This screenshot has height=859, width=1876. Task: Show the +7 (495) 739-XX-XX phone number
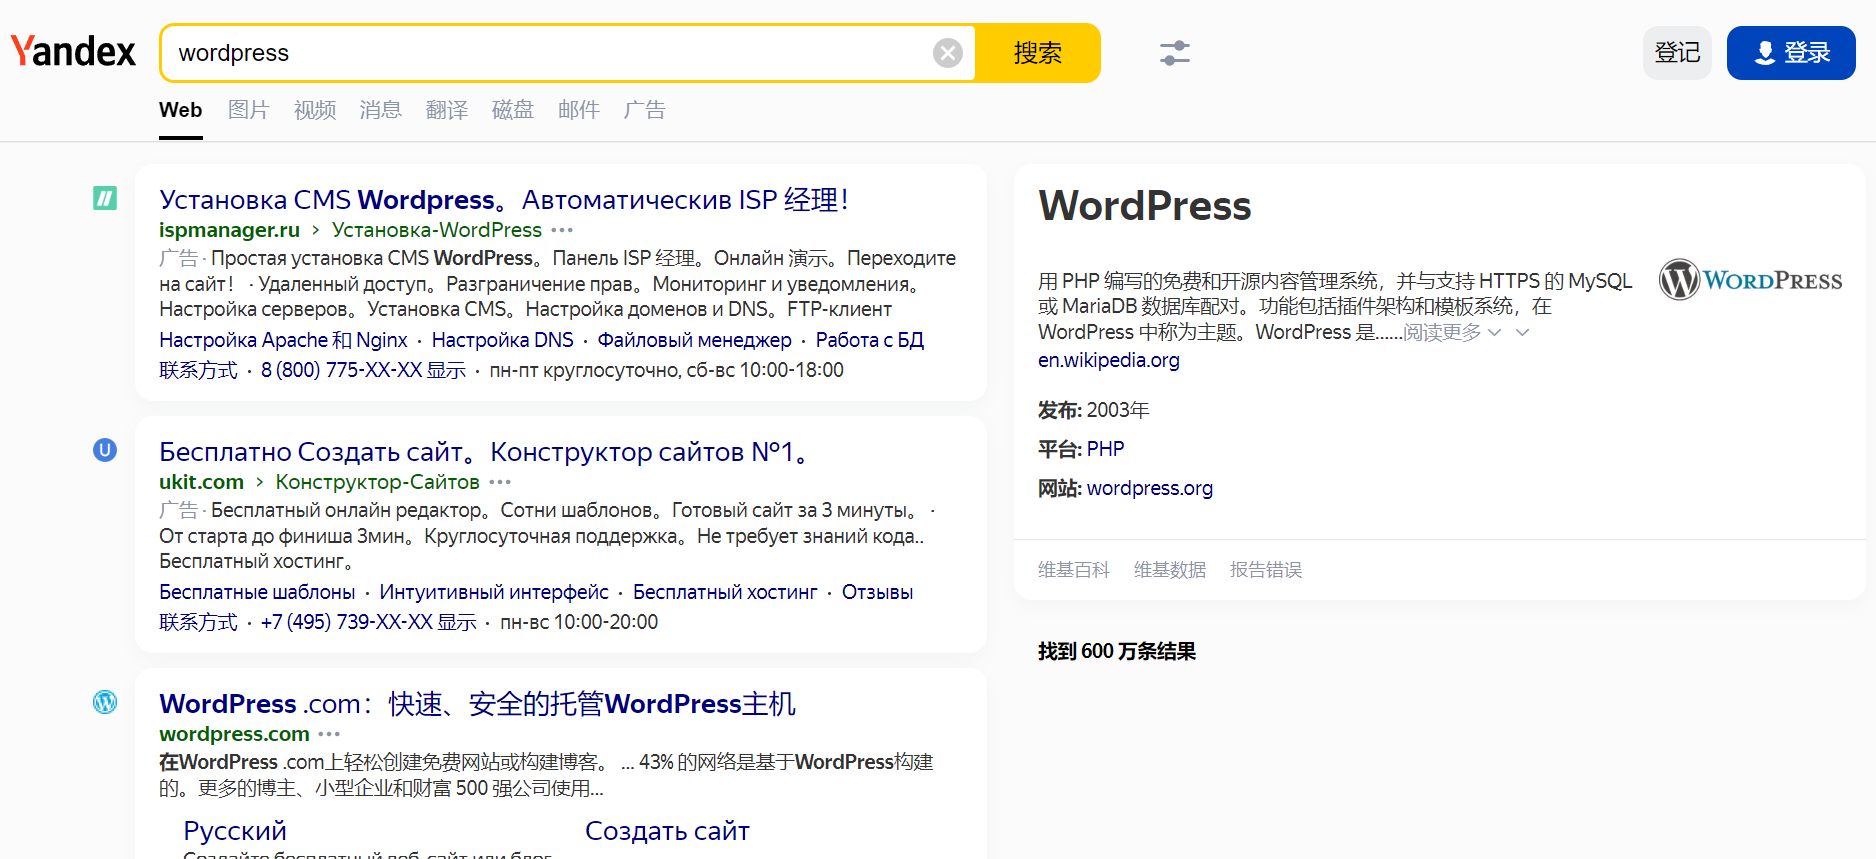click(369, 622)
